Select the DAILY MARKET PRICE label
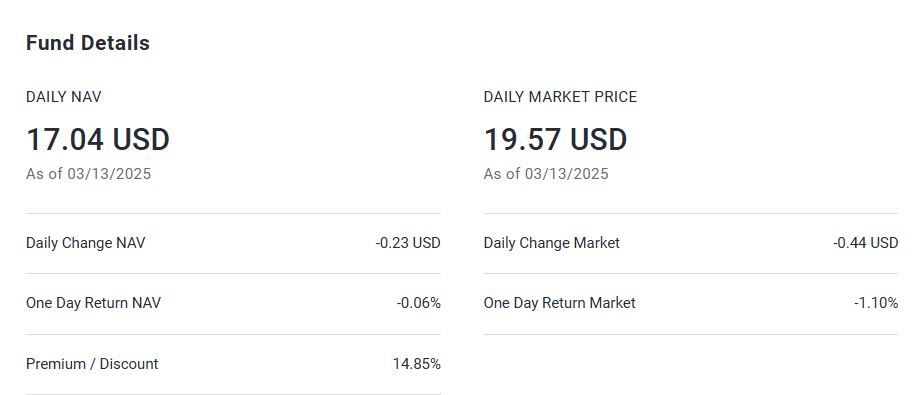The height and width of the screenshot is (395, 921). pyautogui.click(x=560, y=97)
